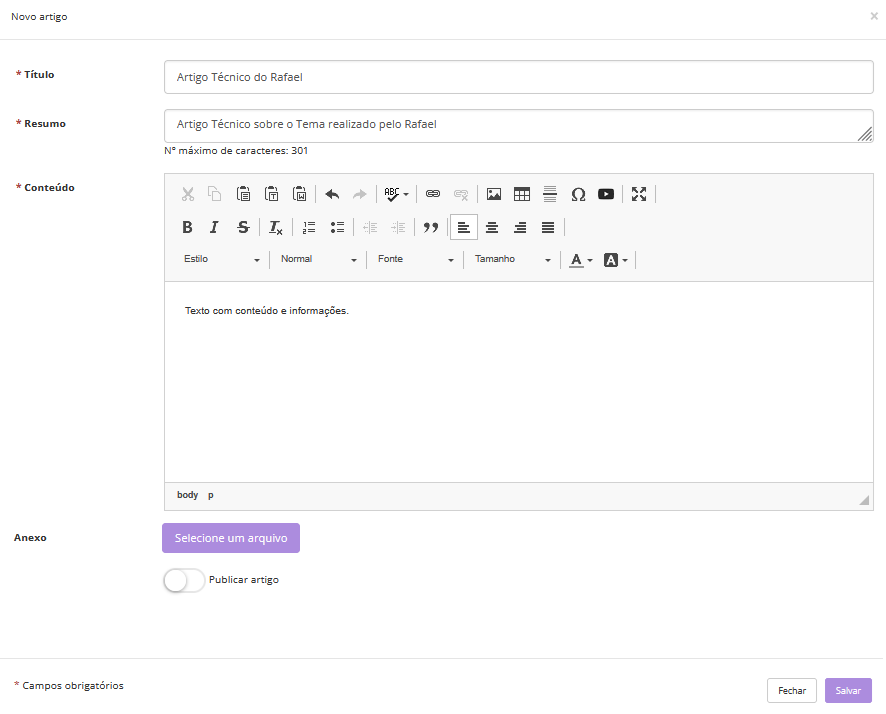Insert a link with the link icon
Screen dimensions: 886x714
pos(433,194)
